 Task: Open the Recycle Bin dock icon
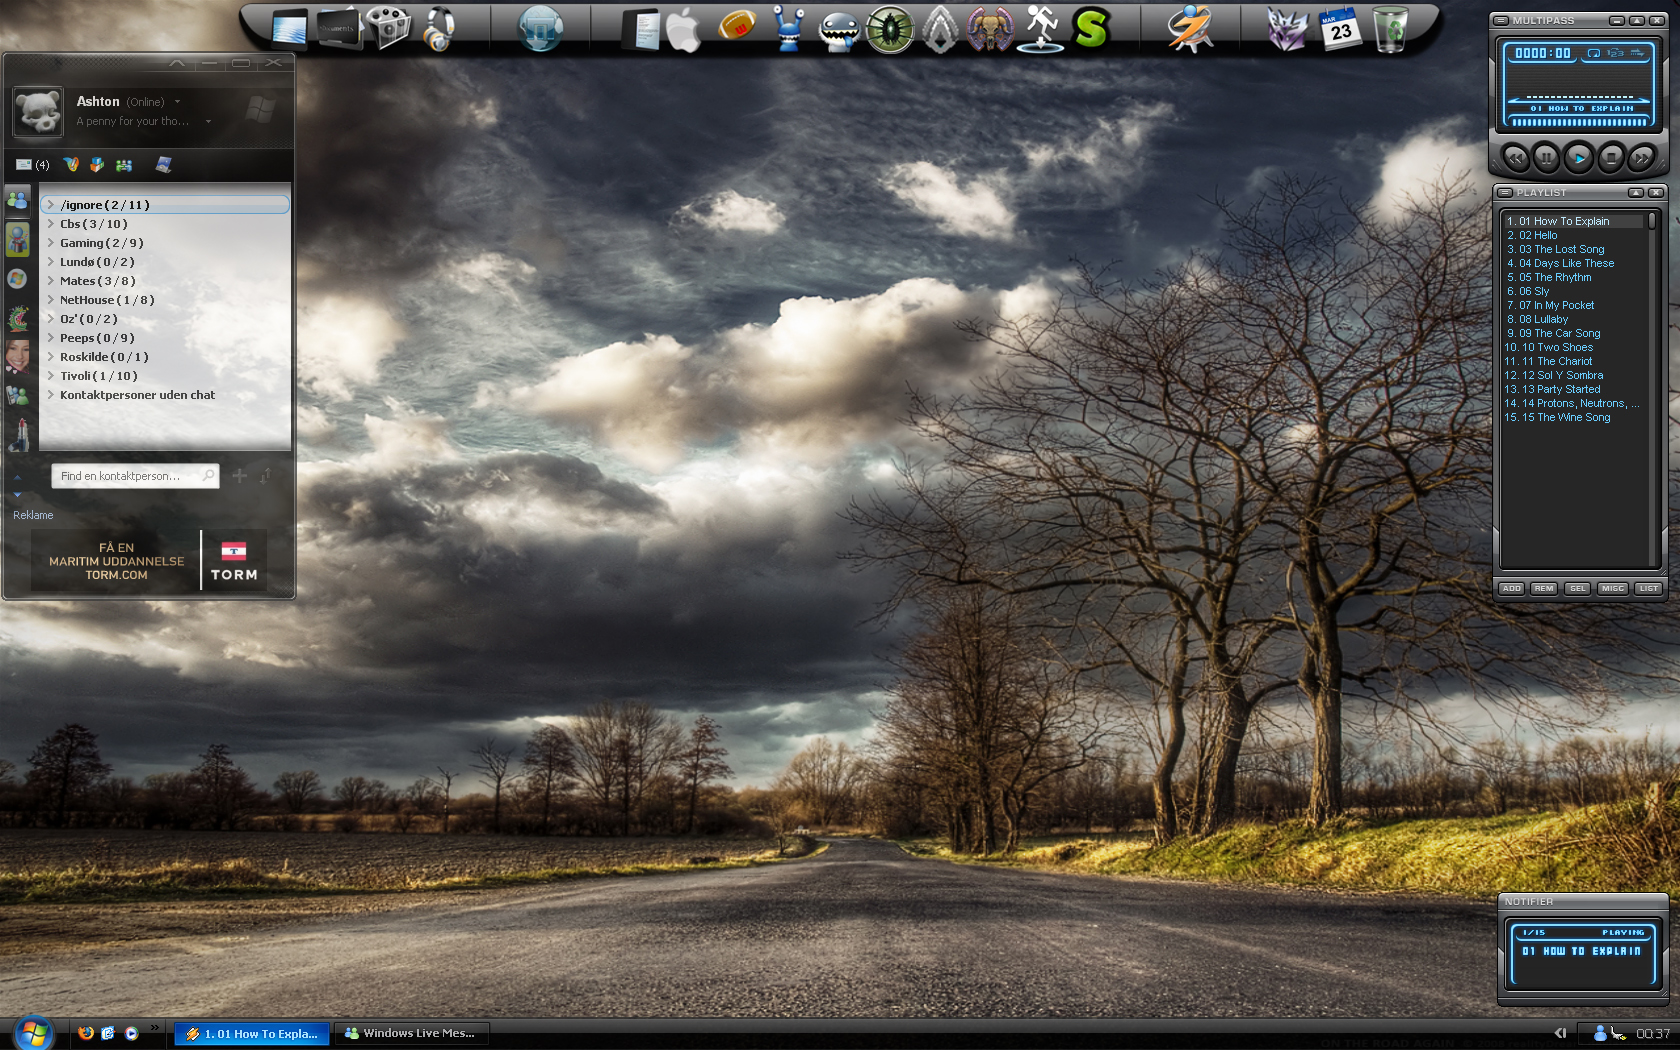coord(1390,29)
